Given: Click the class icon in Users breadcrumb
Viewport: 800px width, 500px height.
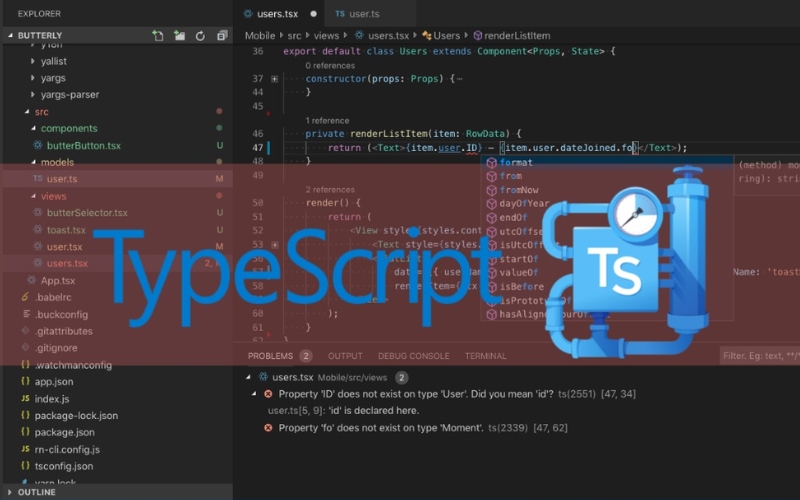Looking at the screenshot, I should (427, 36).
